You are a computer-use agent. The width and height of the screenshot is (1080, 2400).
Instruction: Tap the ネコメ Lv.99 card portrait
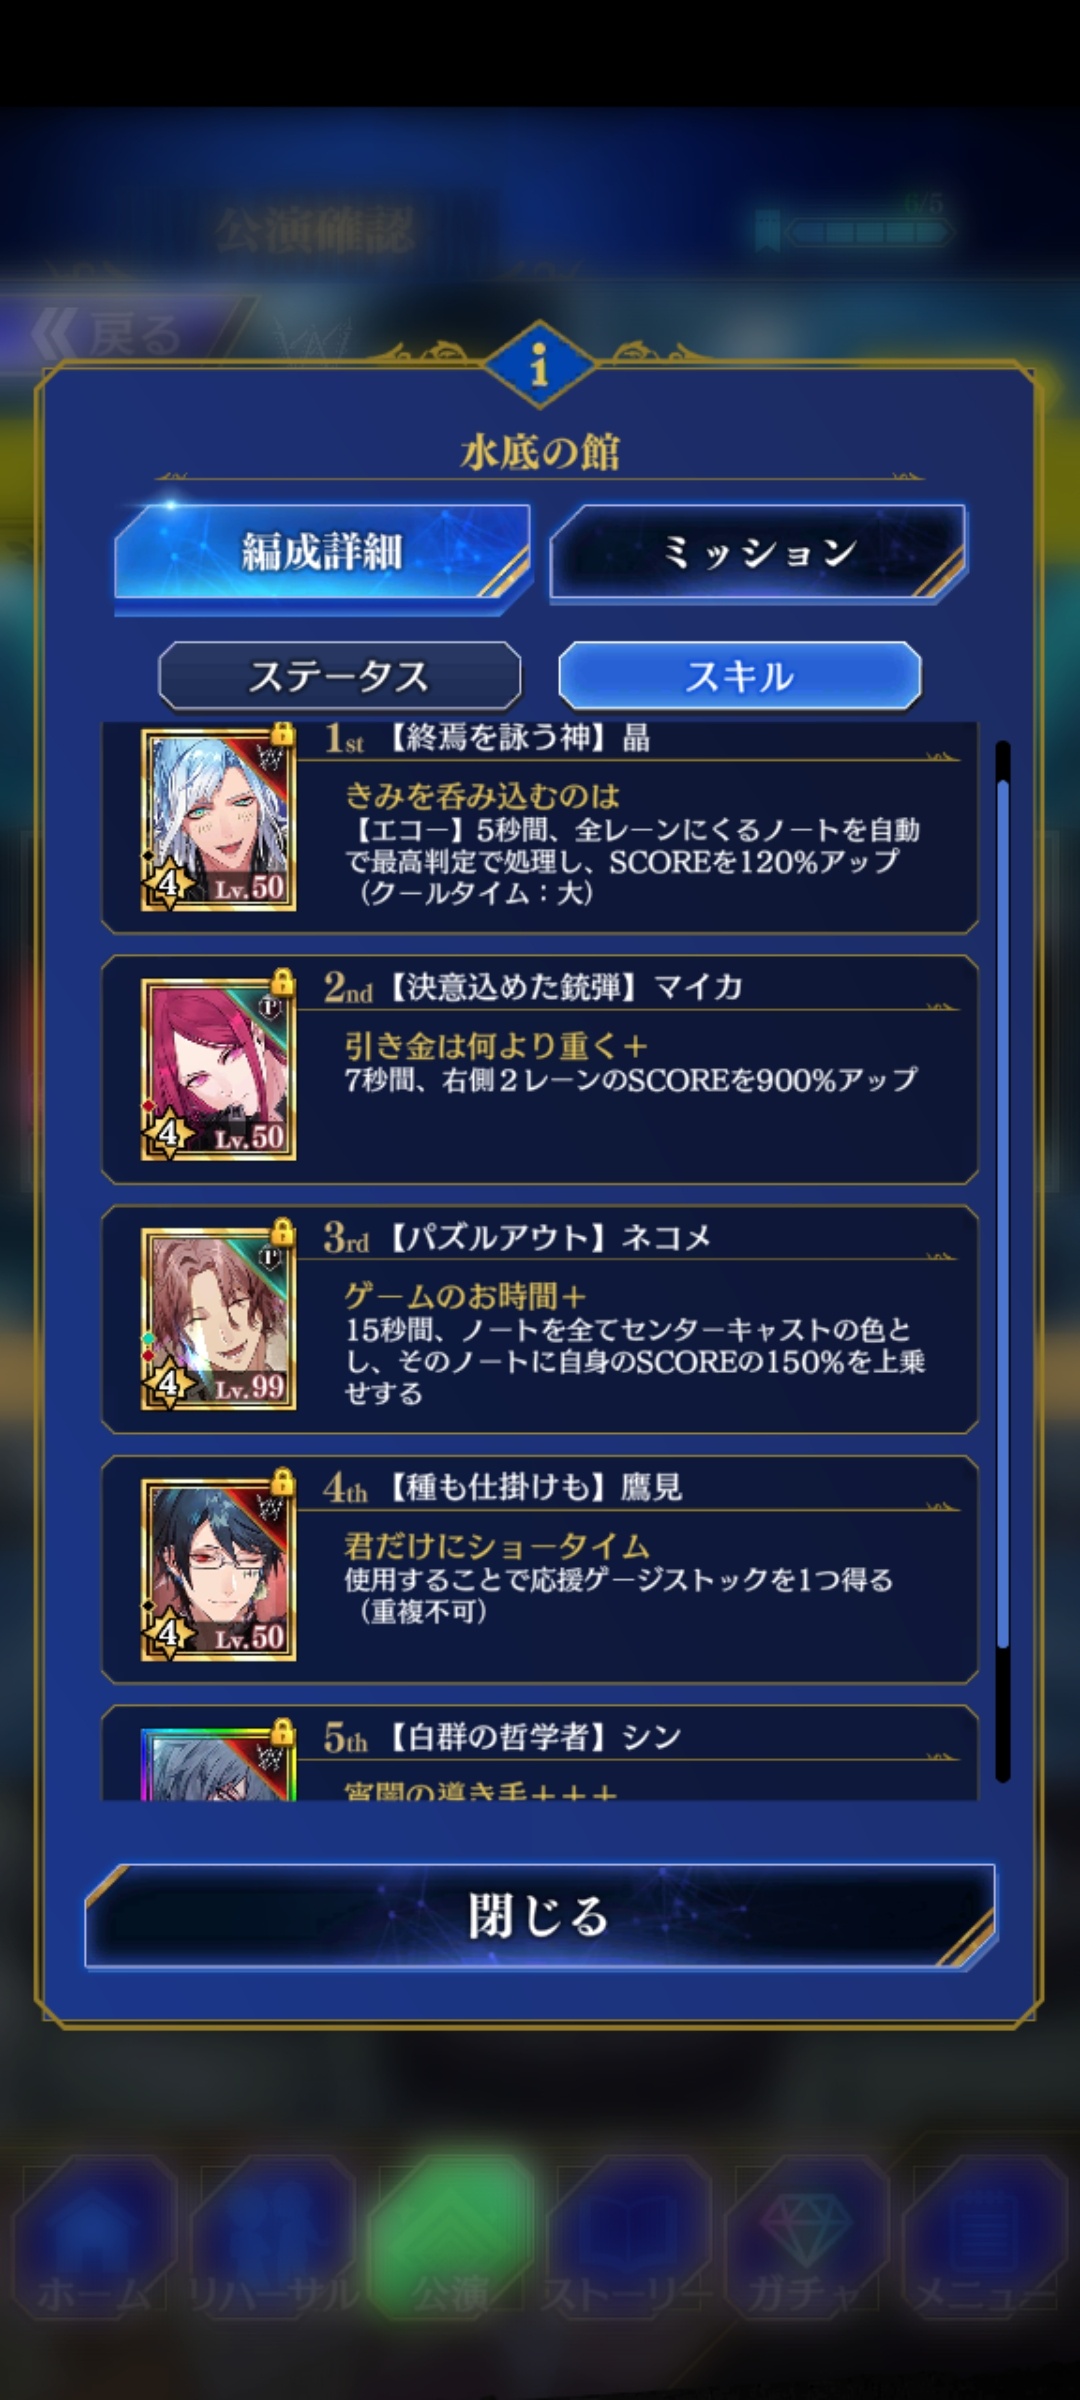tap(218, 1320)
